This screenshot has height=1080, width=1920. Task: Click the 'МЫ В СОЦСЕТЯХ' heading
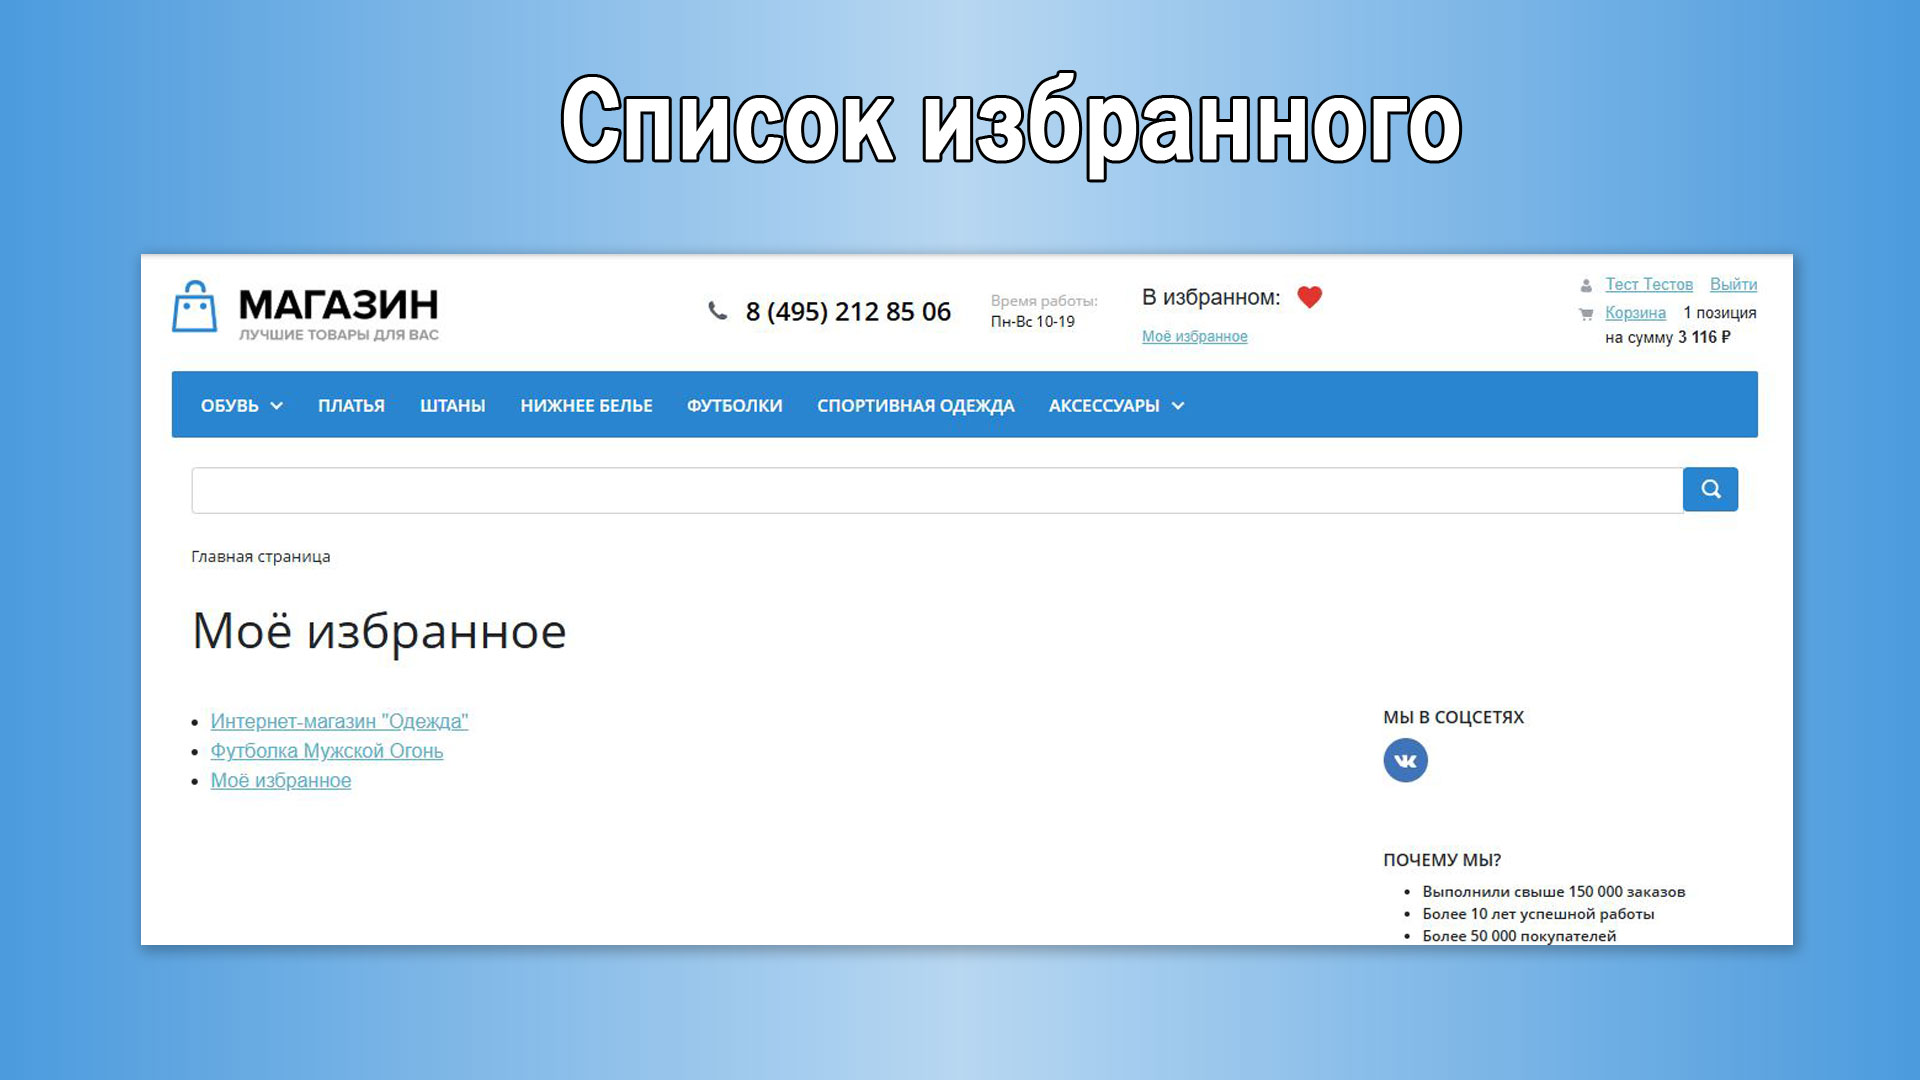tap(1453, 717)
